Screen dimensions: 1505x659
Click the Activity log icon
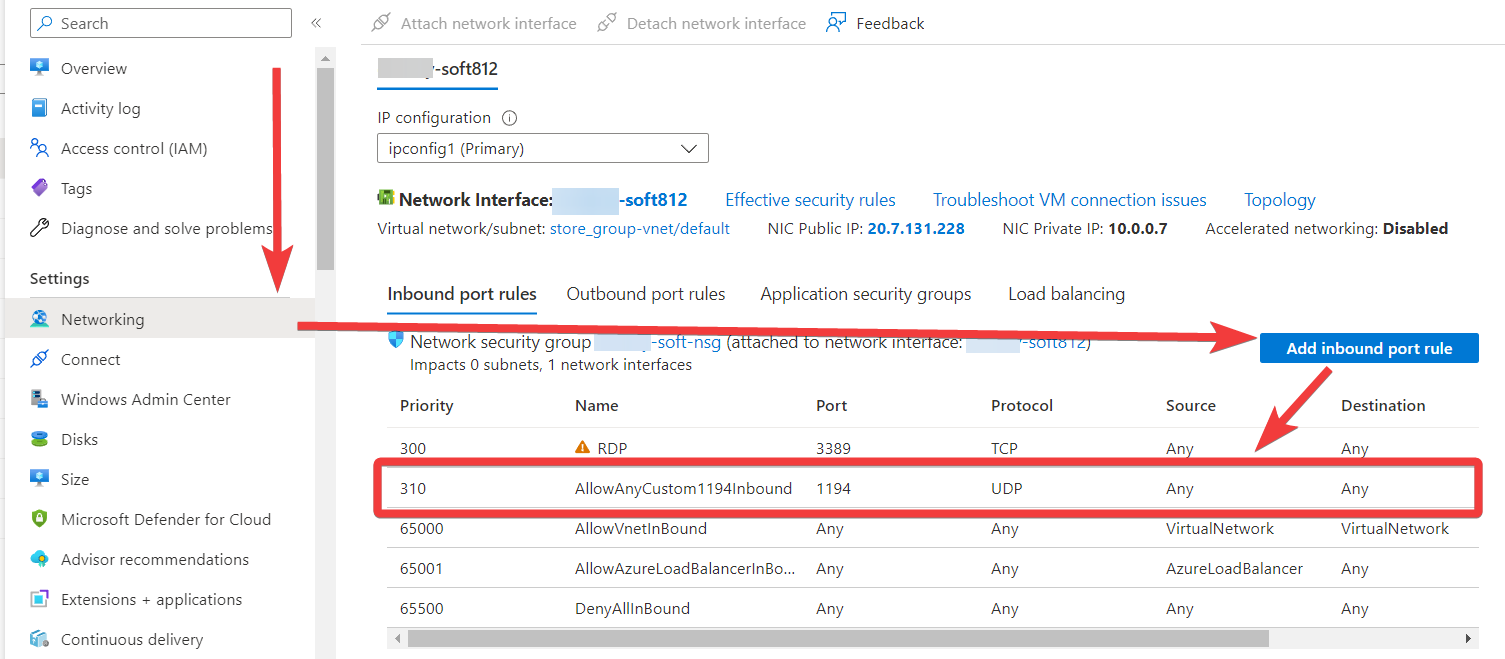coord(39,108)
